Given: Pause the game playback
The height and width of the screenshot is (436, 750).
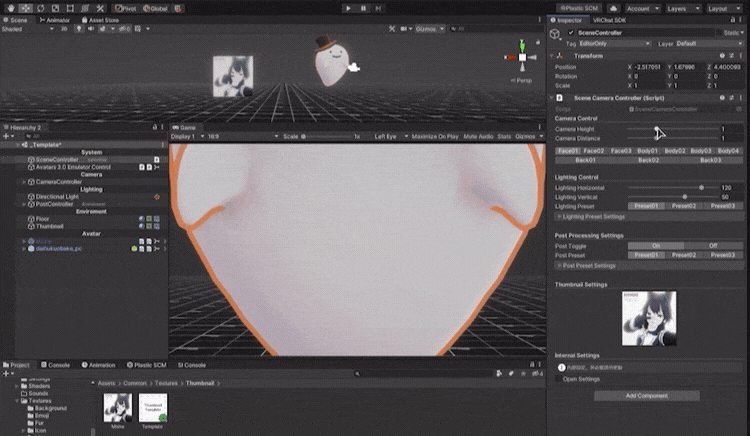Looking at the screenshot, I should point(363,8).
